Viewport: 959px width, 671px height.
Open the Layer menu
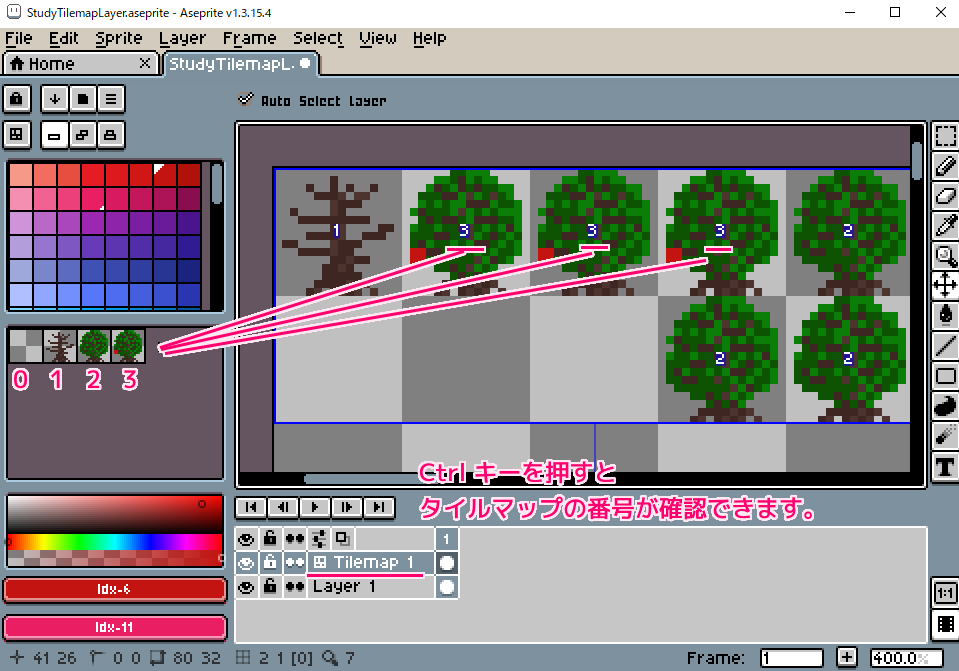pyautogui.click(x=182, y=38)
